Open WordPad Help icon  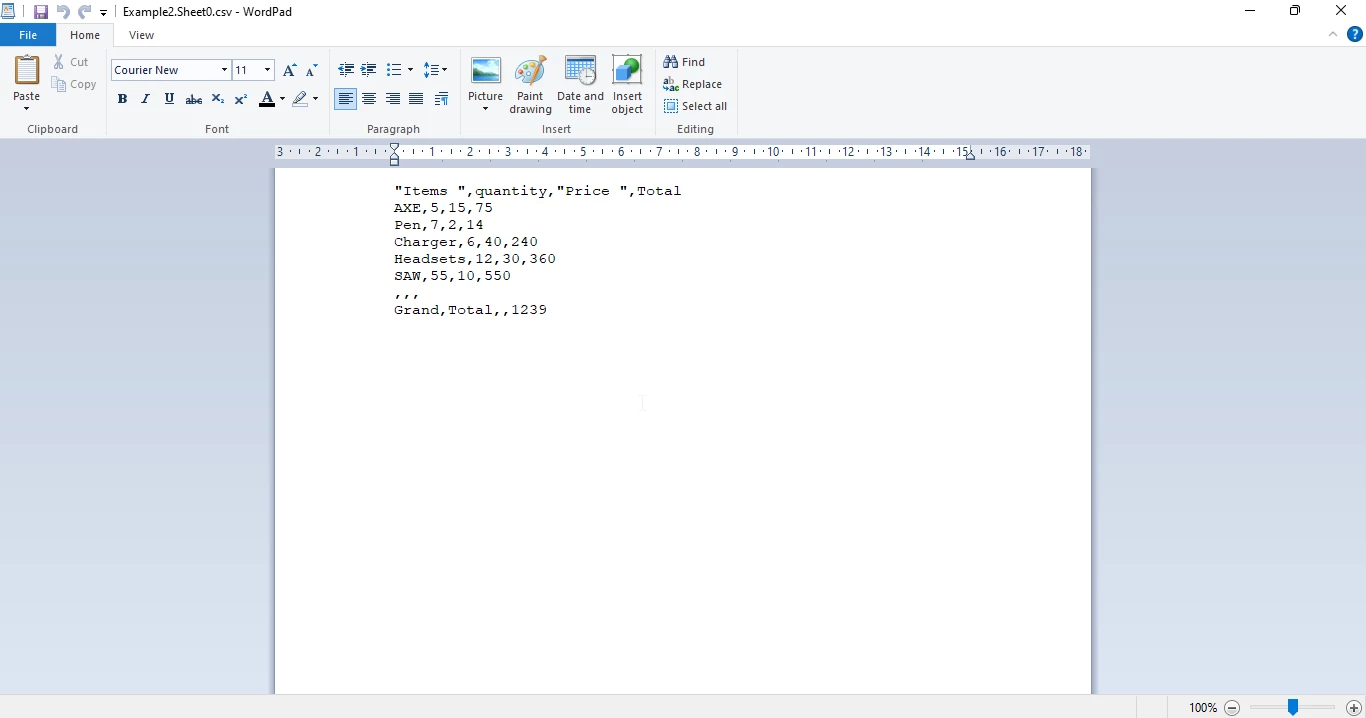pyautogui.click(x=1355, y=35)
